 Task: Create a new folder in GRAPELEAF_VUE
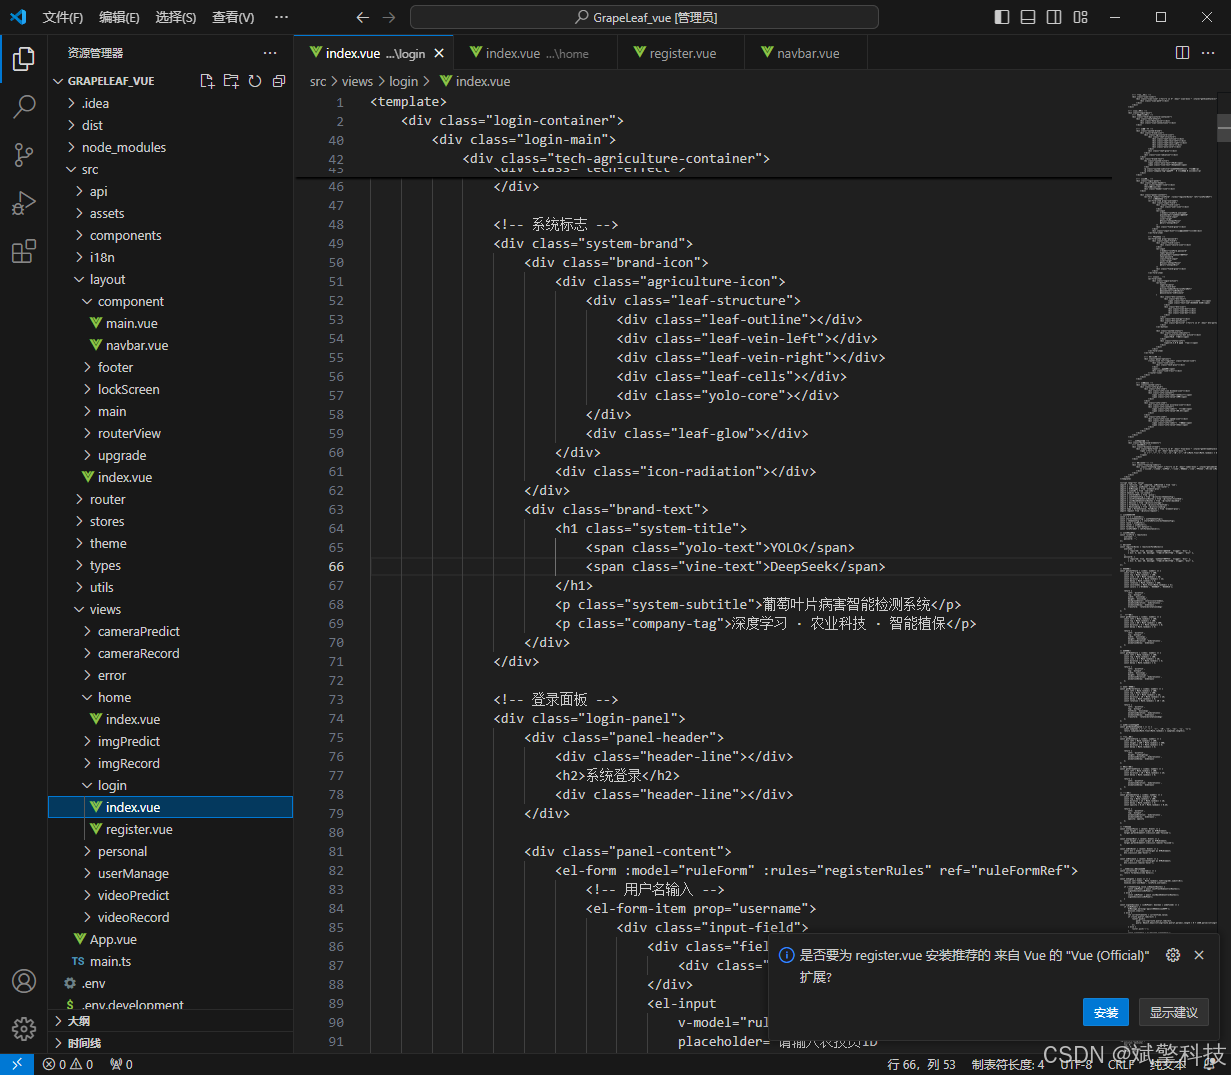tap(231, 81)
